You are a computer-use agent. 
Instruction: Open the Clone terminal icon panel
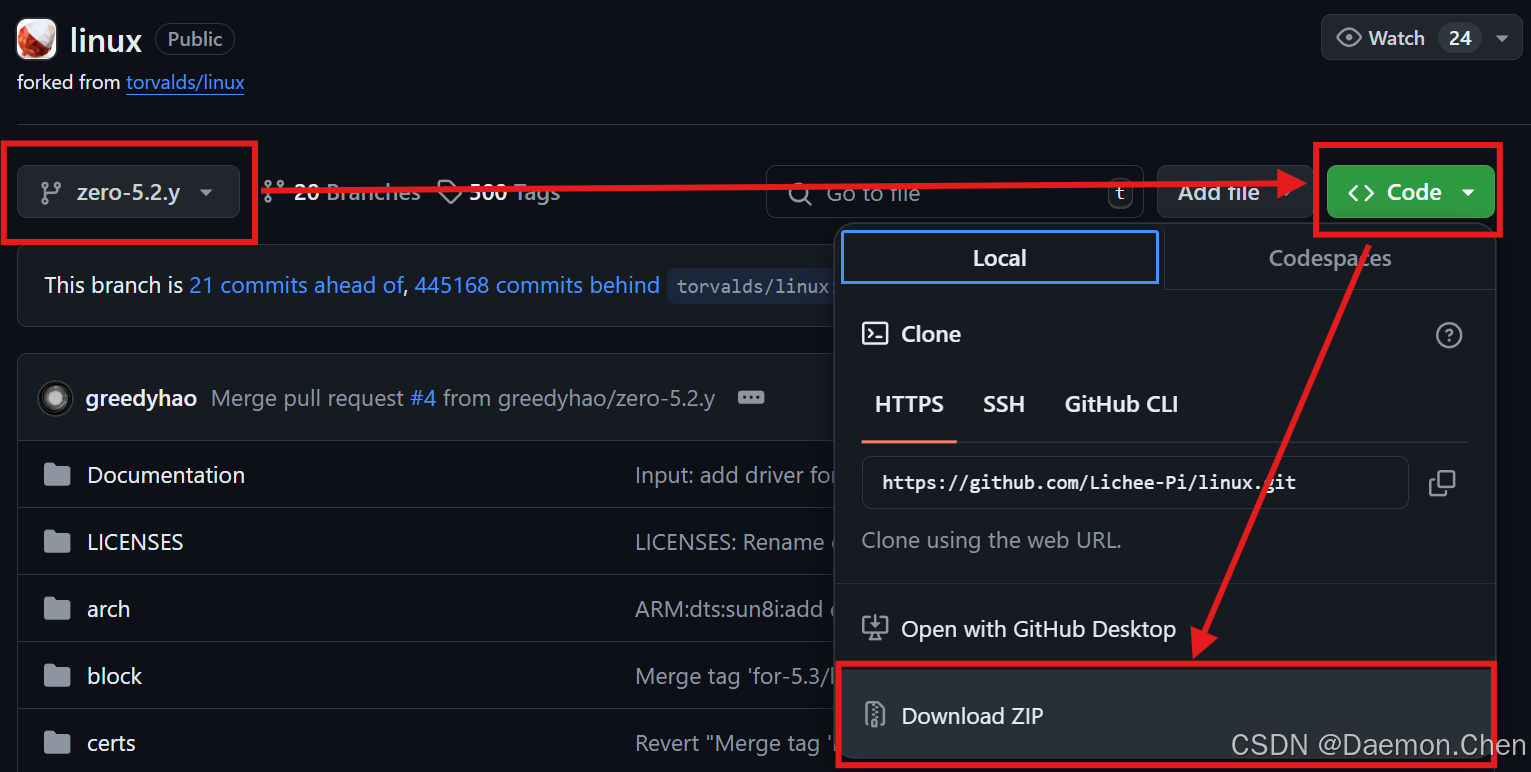[877, 334]
